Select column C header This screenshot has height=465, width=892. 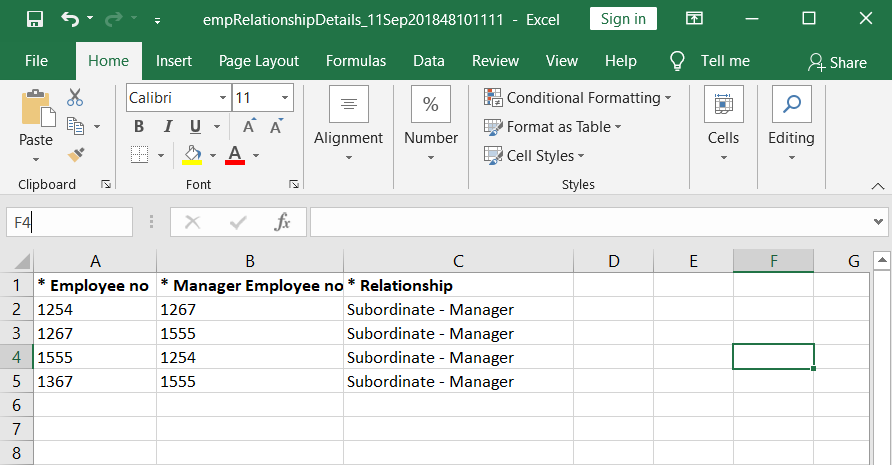click(459, 261)
